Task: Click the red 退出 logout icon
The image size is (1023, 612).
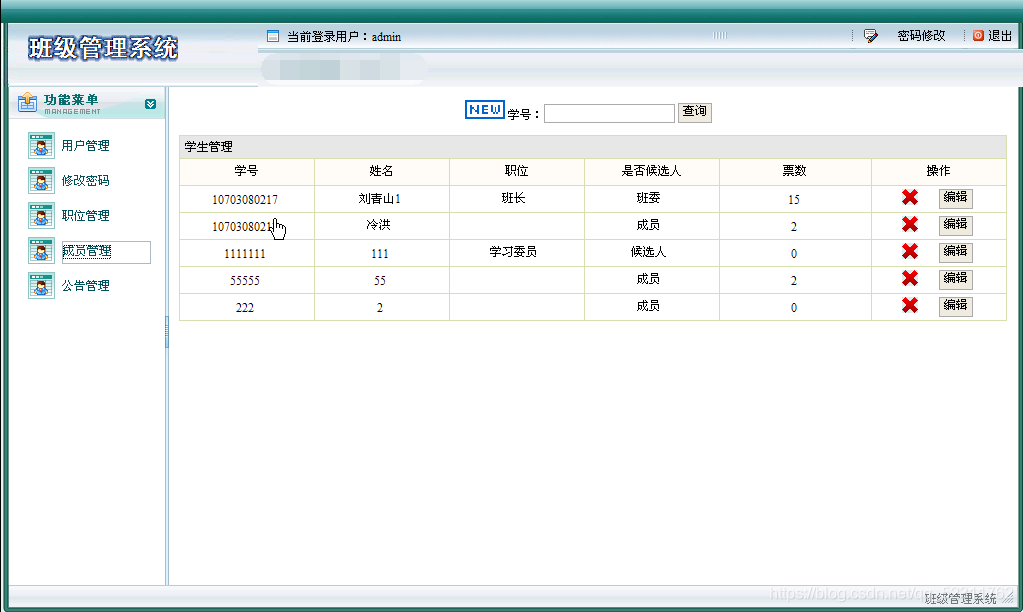Action: 977,35
